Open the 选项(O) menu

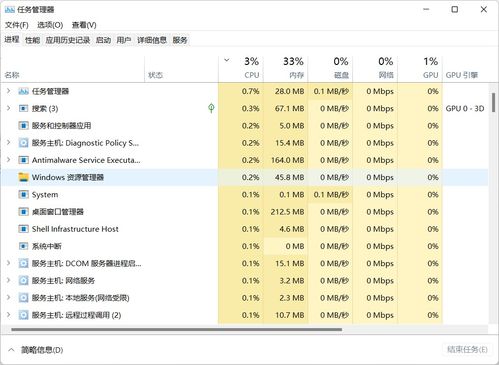(50, 25)
